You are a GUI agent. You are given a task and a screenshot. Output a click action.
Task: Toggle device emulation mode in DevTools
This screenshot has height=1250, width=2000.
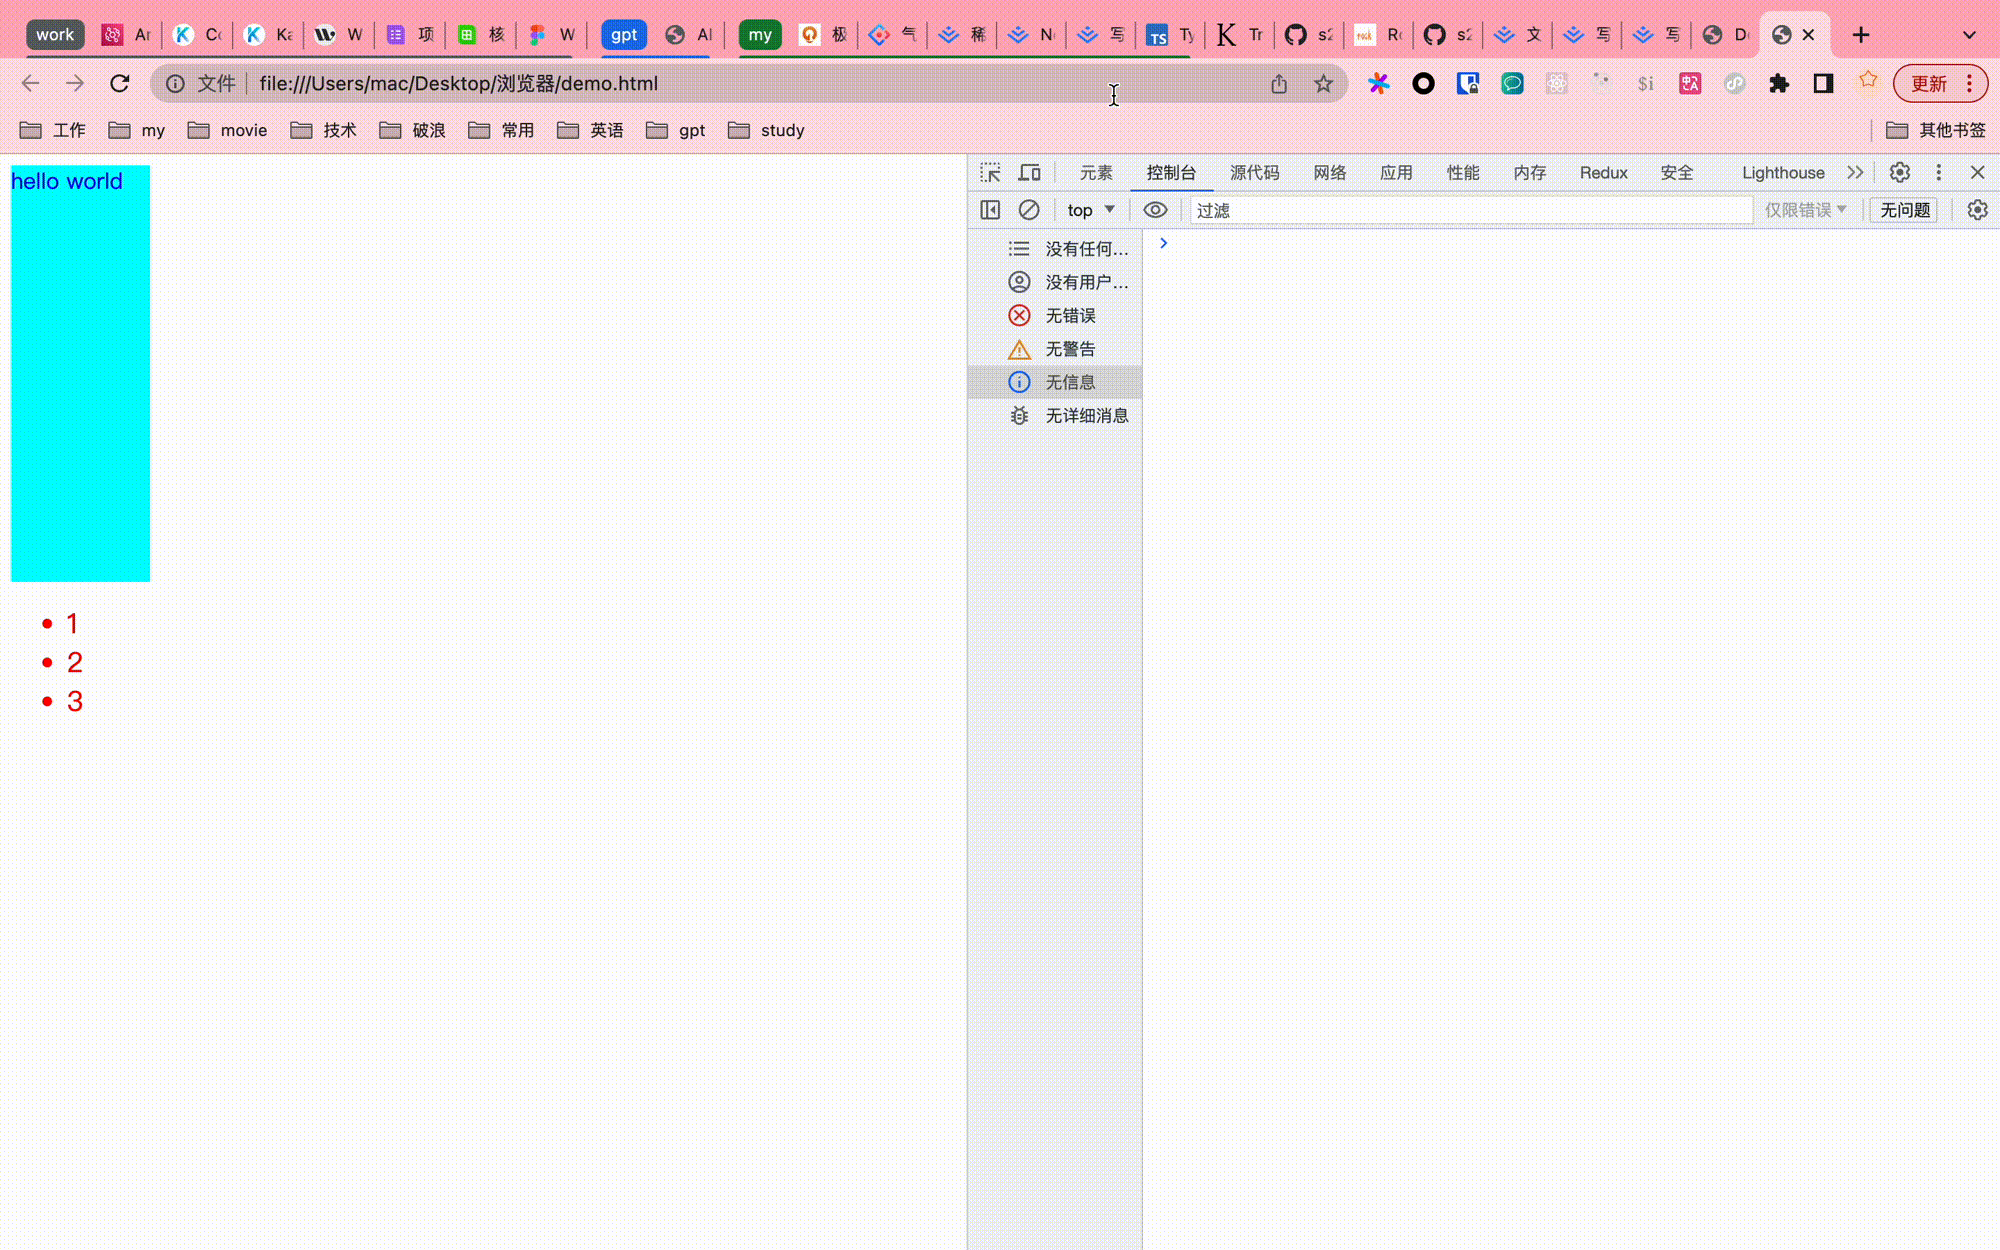[1030, 172]
